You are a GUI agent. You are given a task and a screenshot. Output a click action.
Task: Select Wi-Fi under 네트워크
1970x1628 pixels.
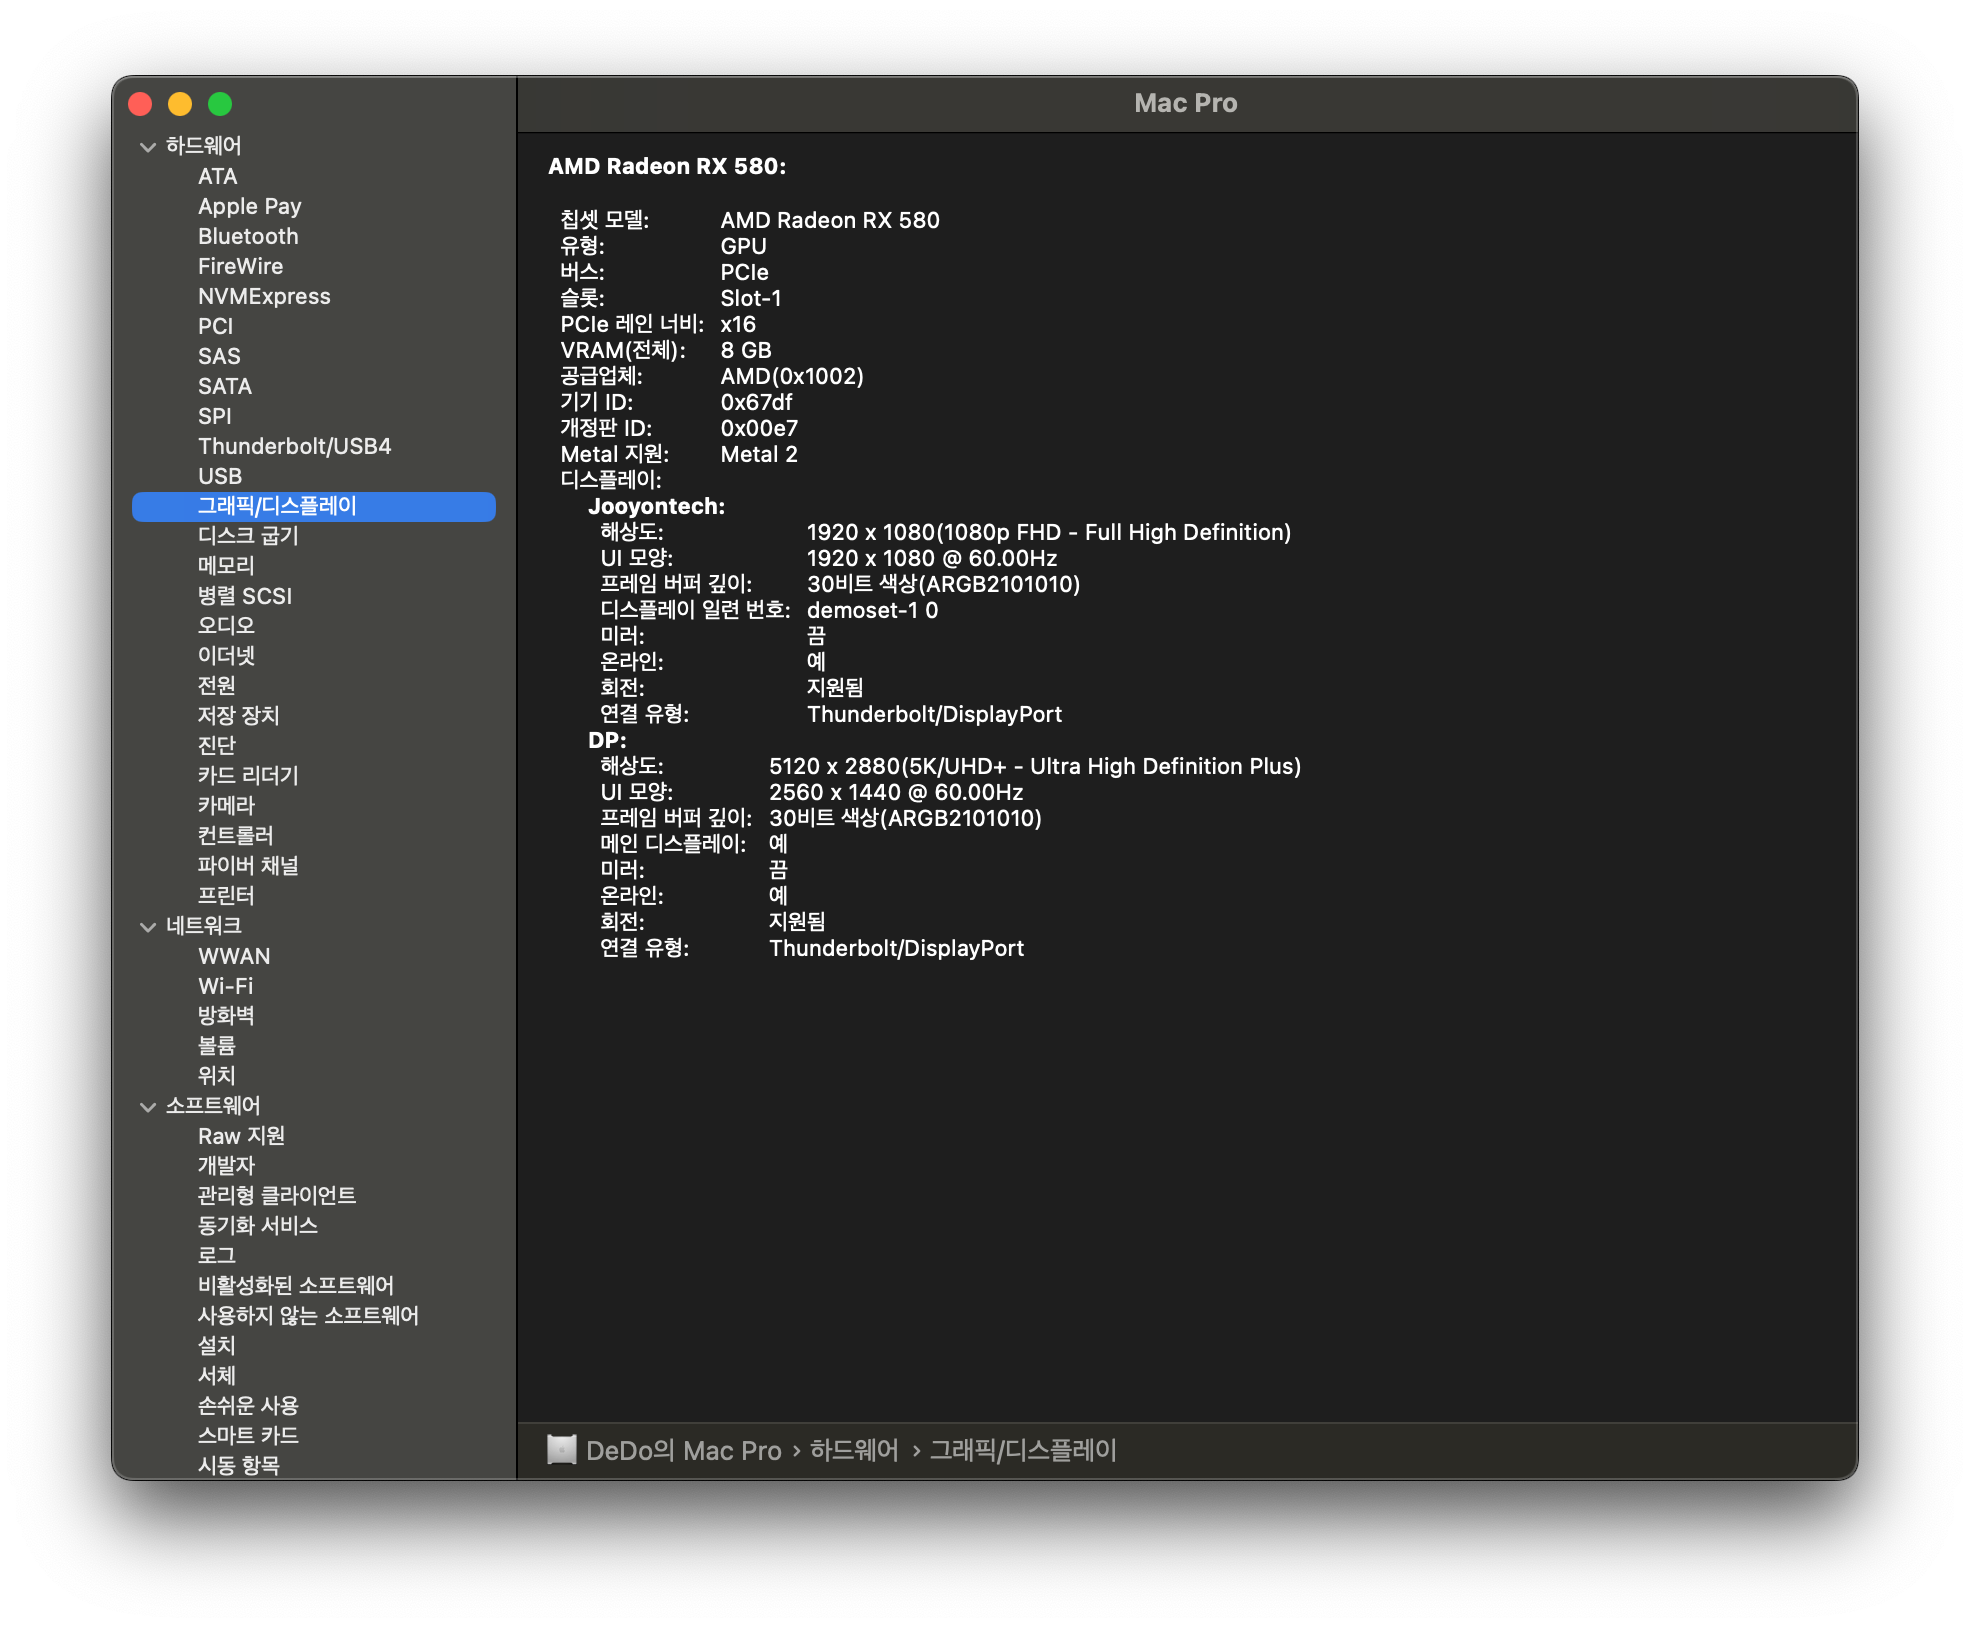click(x=226, y=986)
